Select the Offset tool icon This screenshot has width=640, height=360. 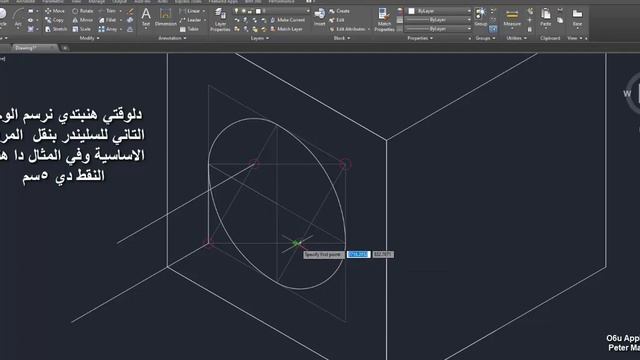(130, 29)
